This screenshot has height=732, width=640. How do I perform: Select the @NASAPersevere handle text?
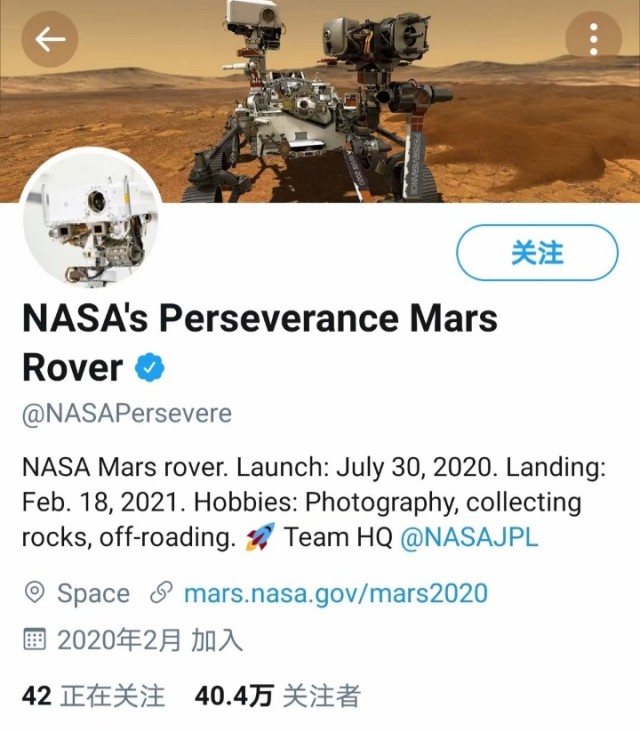point(127,413)
